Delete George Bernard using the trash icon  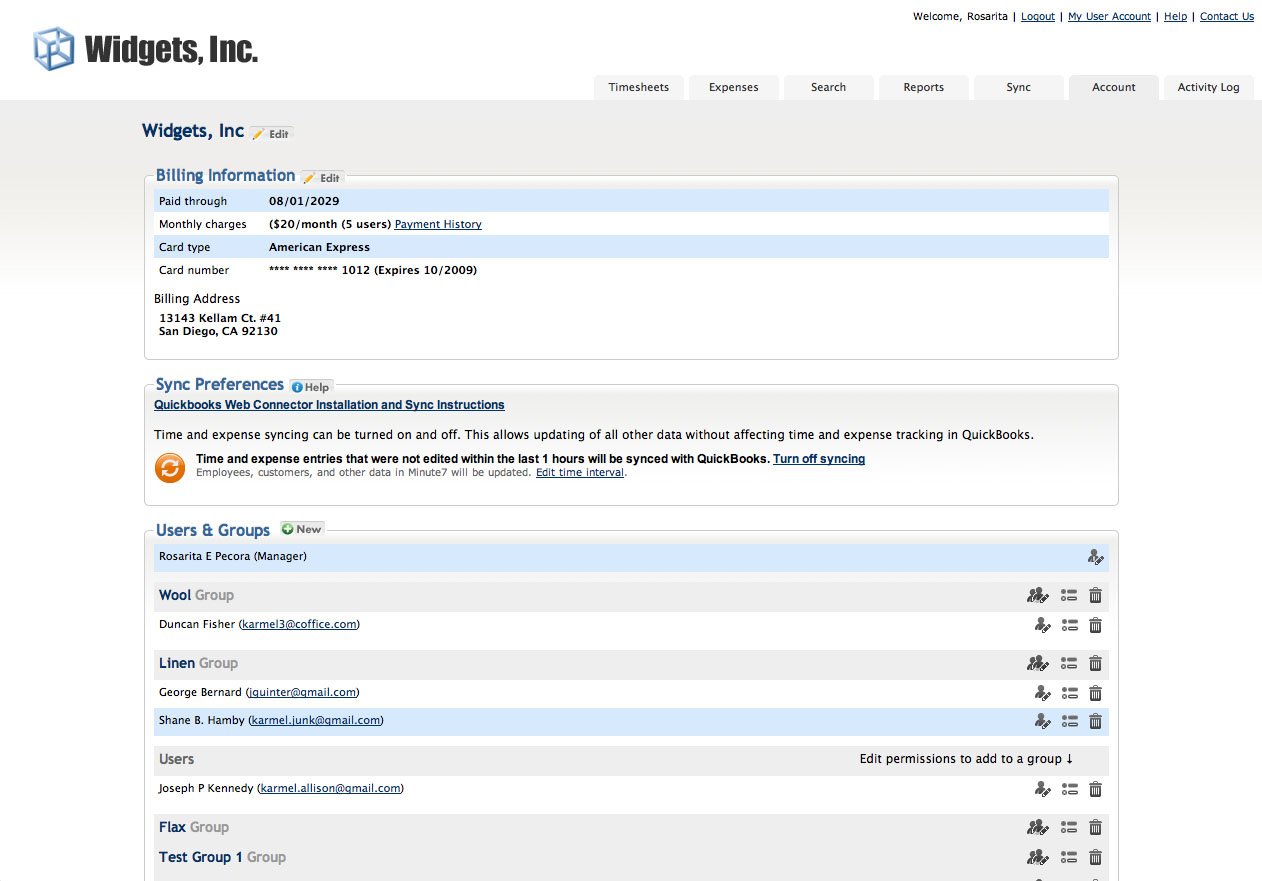pyautogui.click(x=1095, y=693)
